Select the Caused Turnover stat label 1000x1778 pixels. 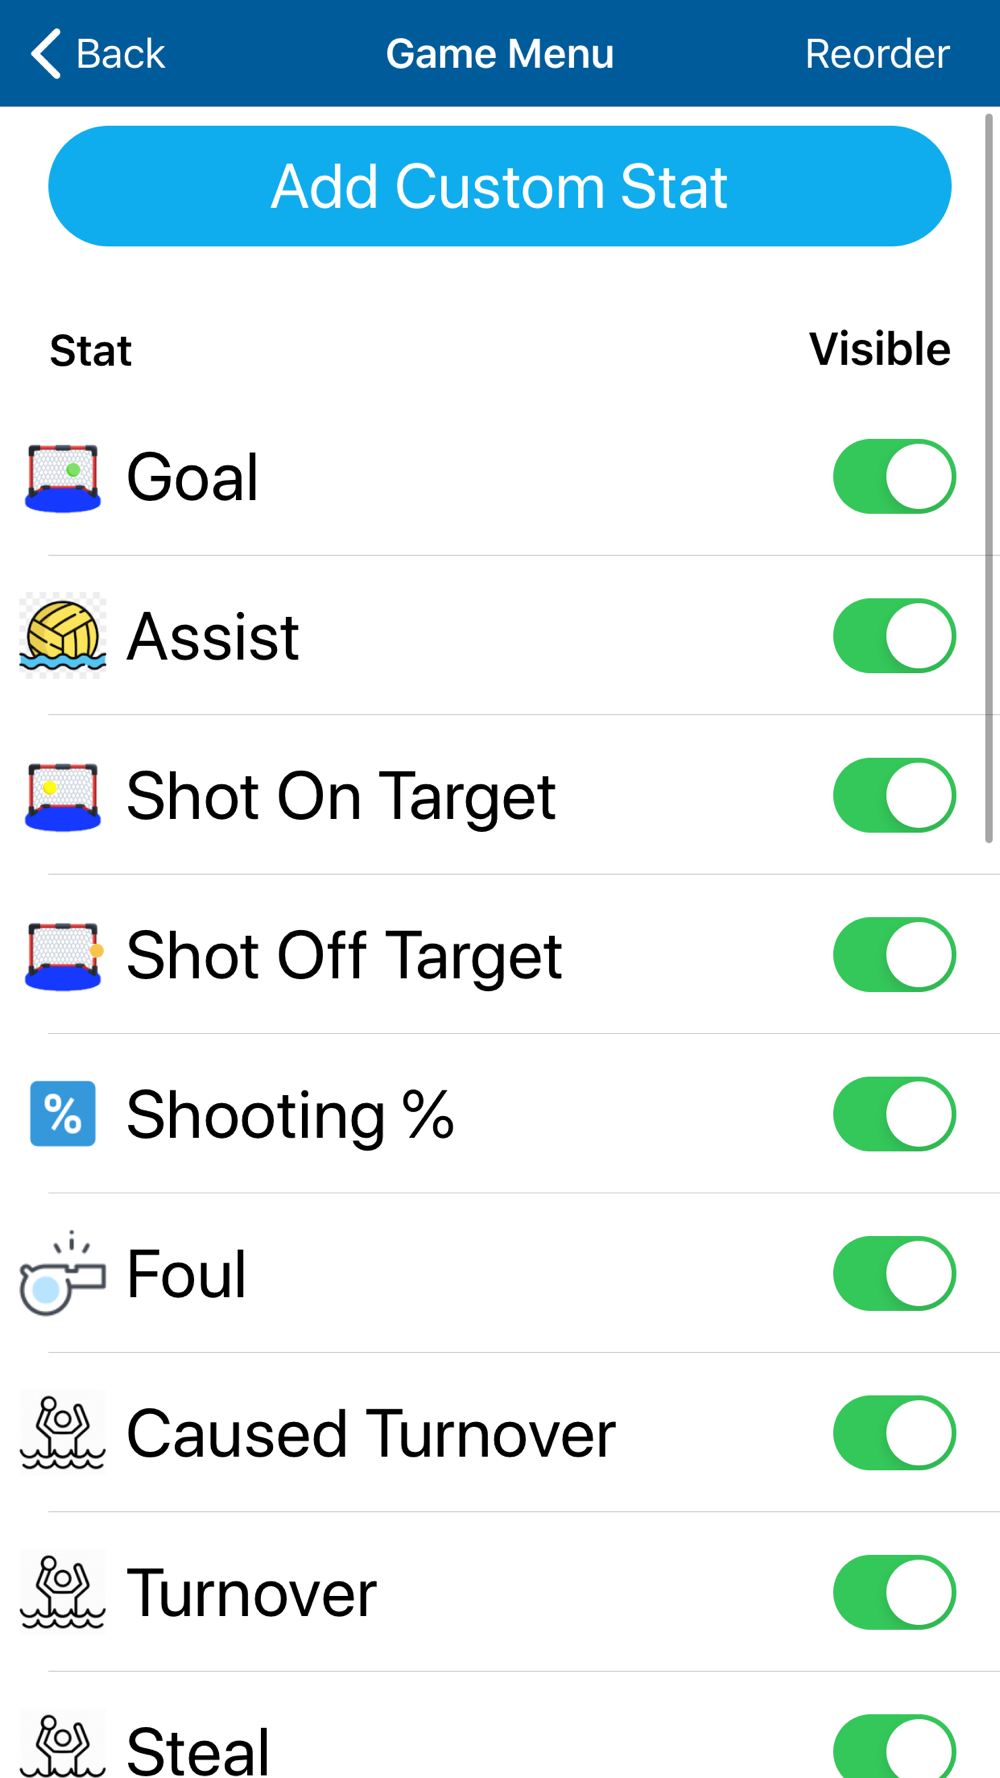pos(371,1433)
